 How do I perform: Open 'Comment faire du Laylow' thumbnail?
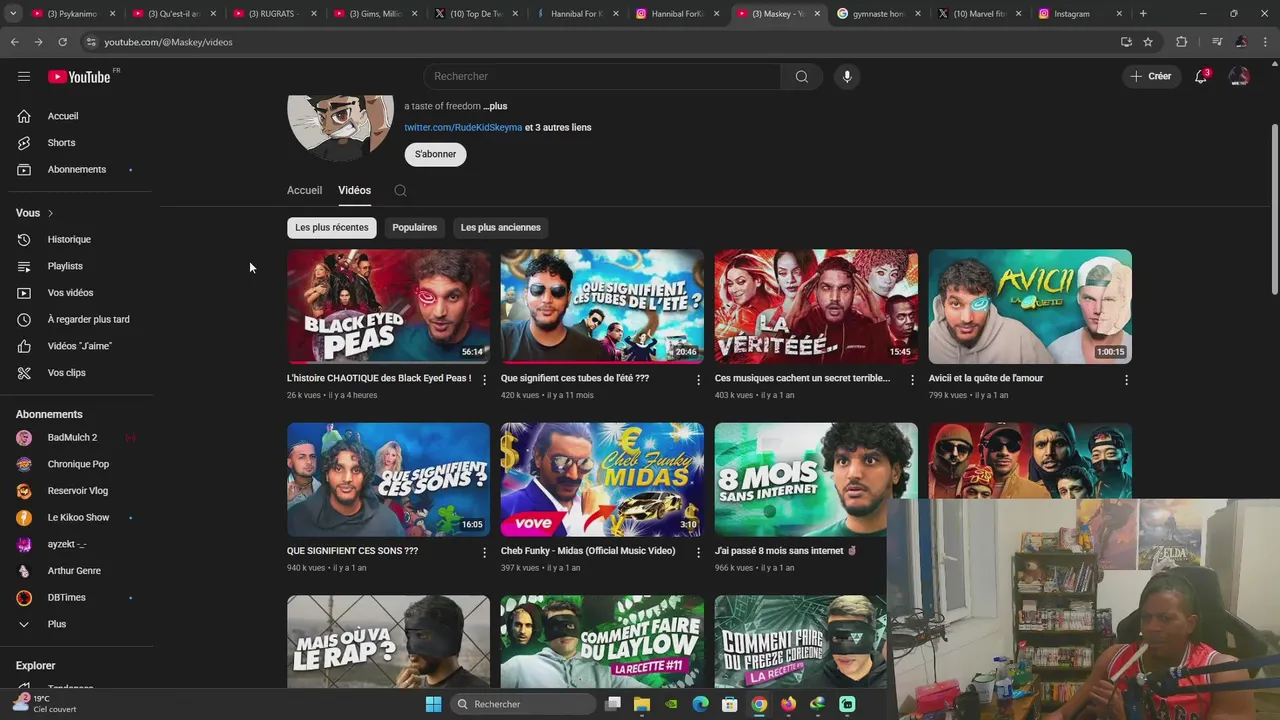point(602,642)
